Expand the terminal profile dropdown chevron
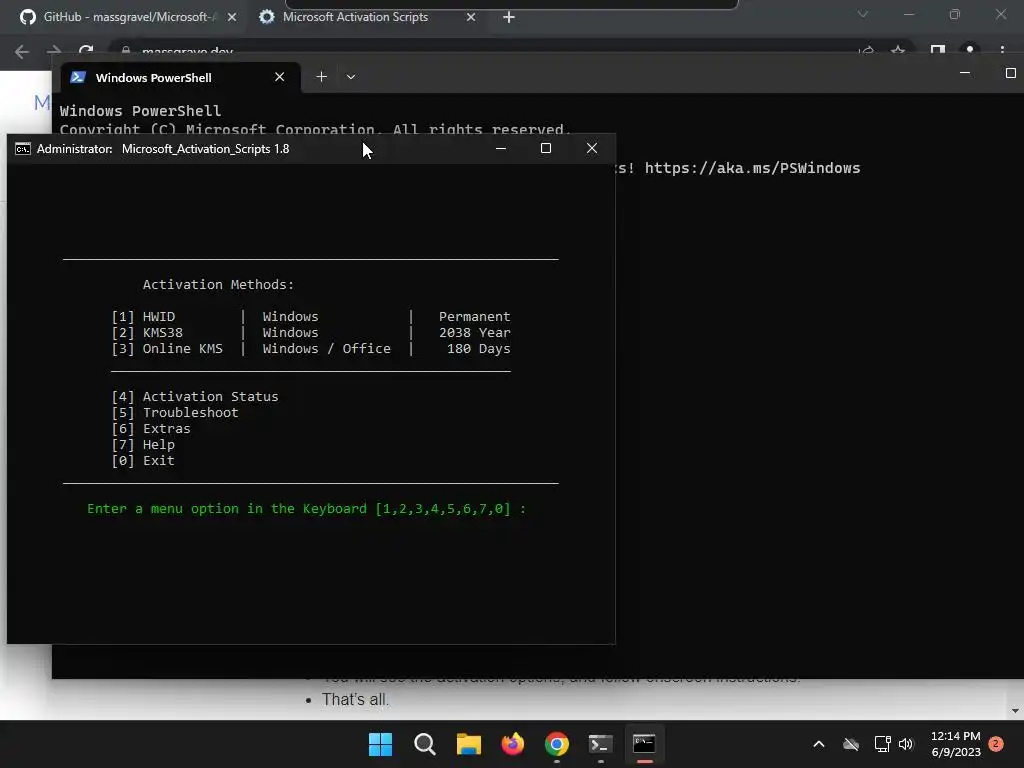 point(351,77)
